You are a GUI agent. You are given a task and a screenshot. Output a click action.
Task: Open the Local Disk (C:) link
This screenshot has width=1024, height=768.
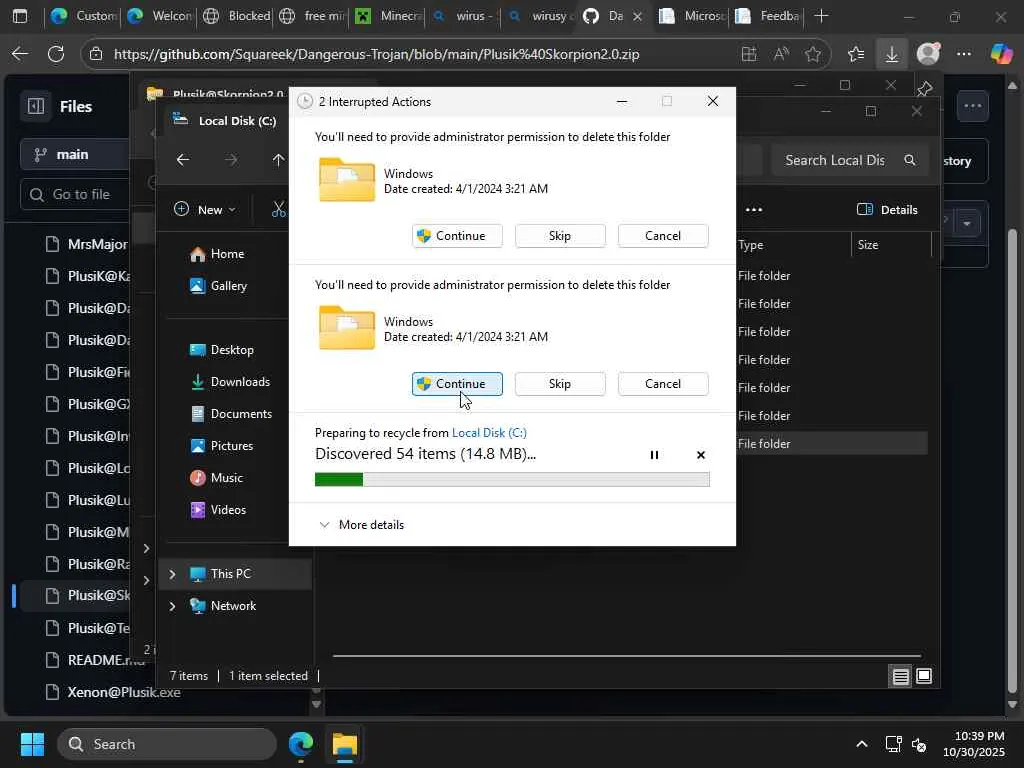click(489, 432)
